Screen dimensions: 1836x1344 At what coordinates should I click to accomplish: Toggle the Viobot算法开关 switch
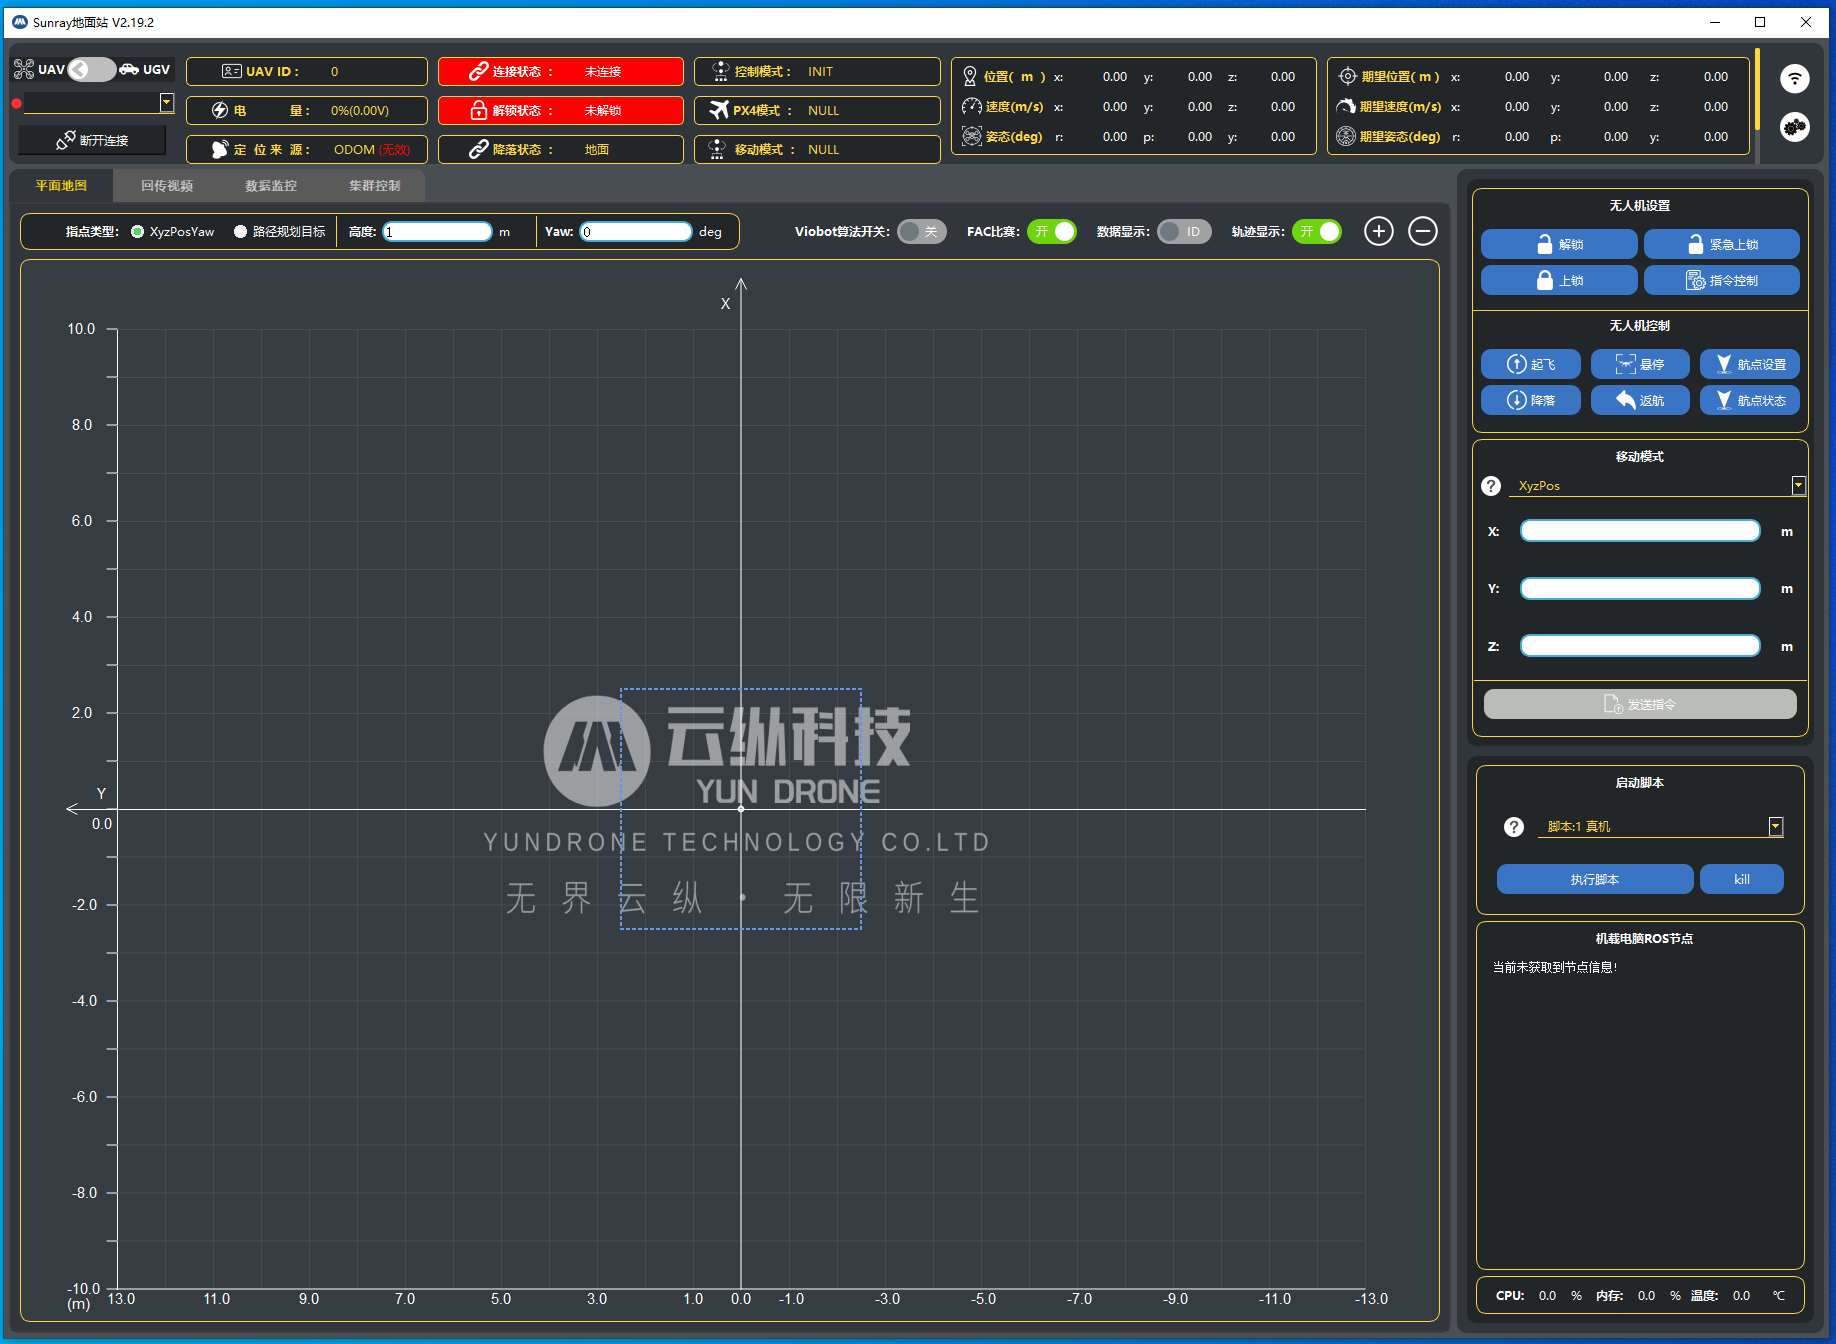[922, 232]
